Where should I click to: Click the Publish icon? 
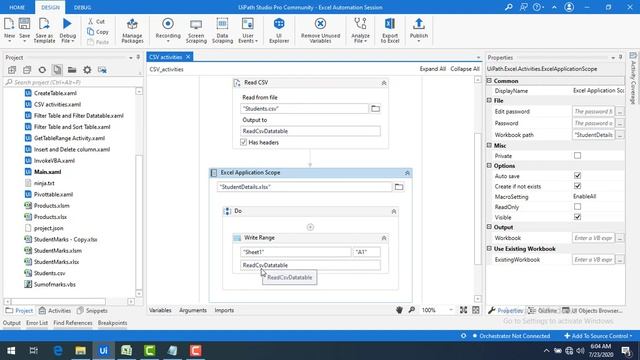pyautogui.click(x=419, y=29)
